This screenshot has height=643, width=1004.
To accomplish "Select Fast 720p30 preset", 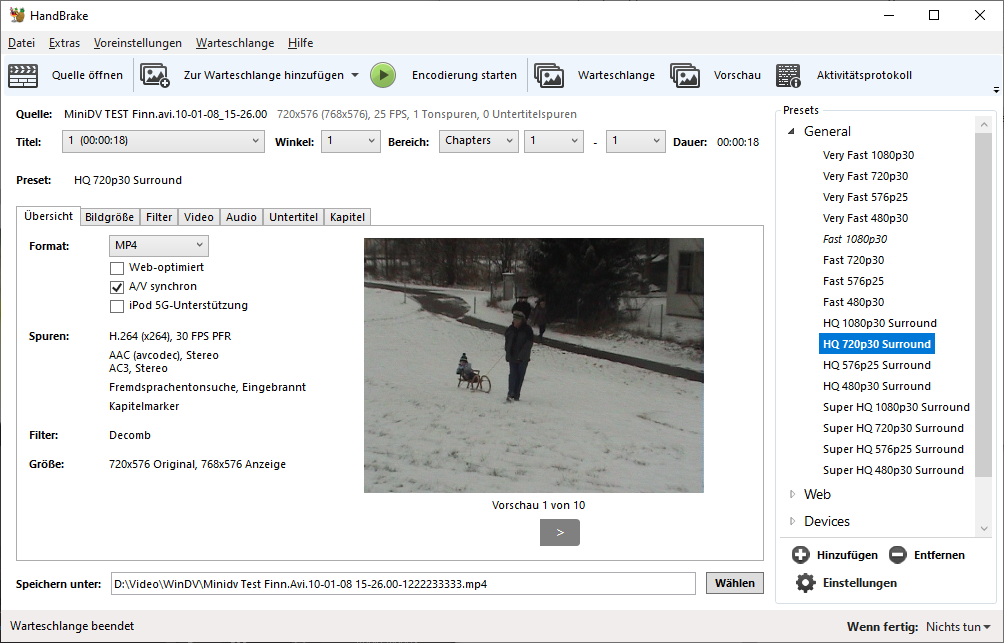I will coord(853,261).
